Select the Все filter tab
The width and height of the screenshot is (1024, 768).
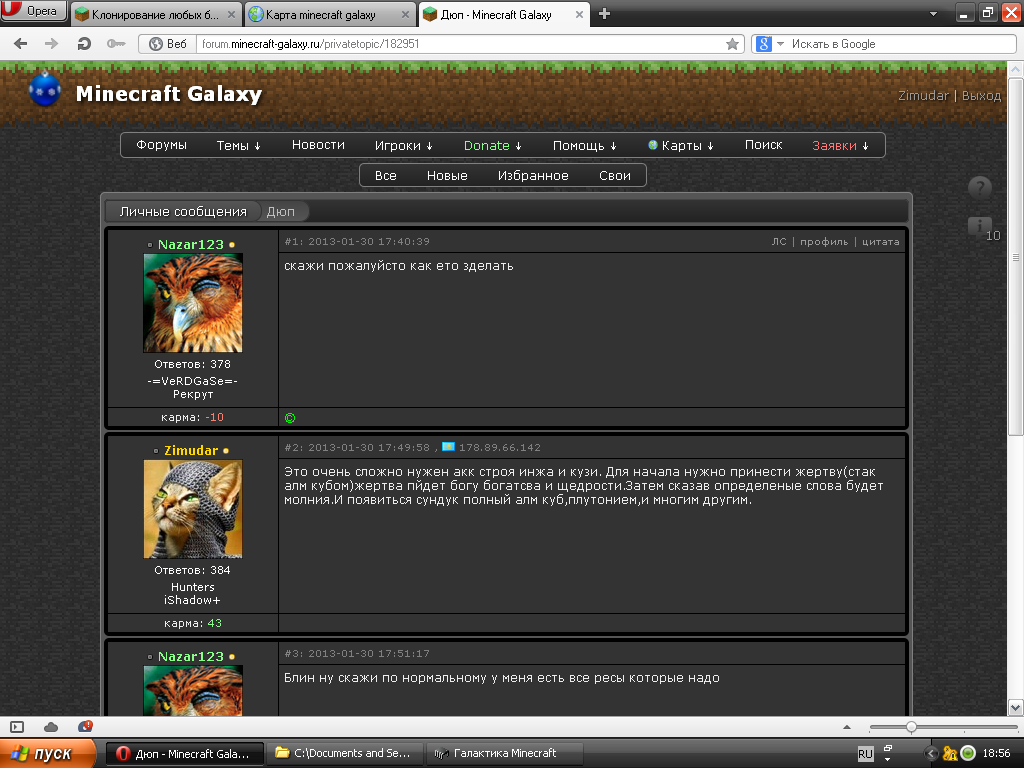[x=385, y=176]
